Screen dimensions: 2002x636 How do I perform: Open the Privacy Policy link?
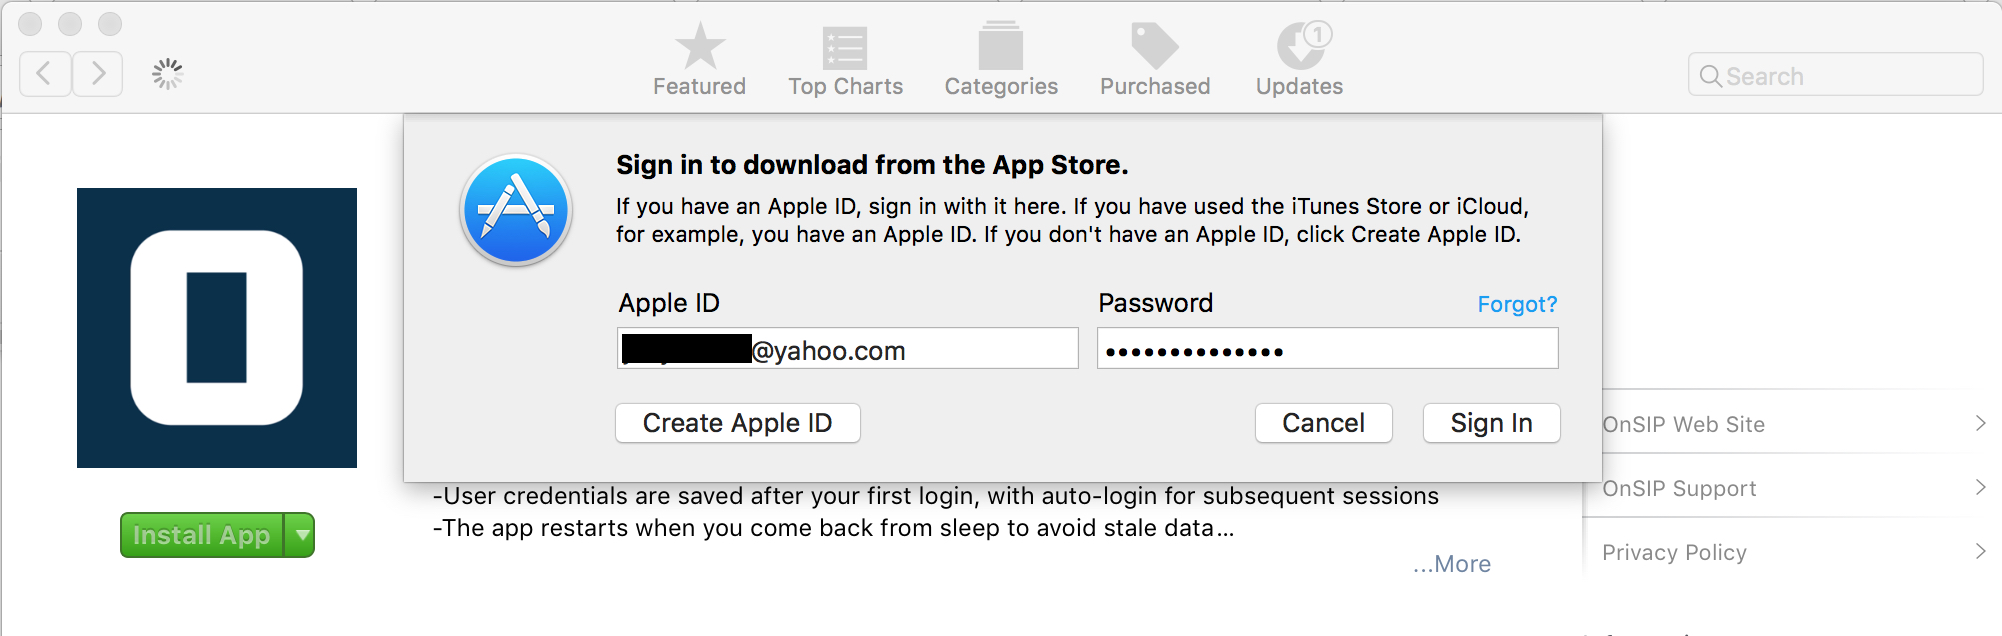click(1674, 552)
